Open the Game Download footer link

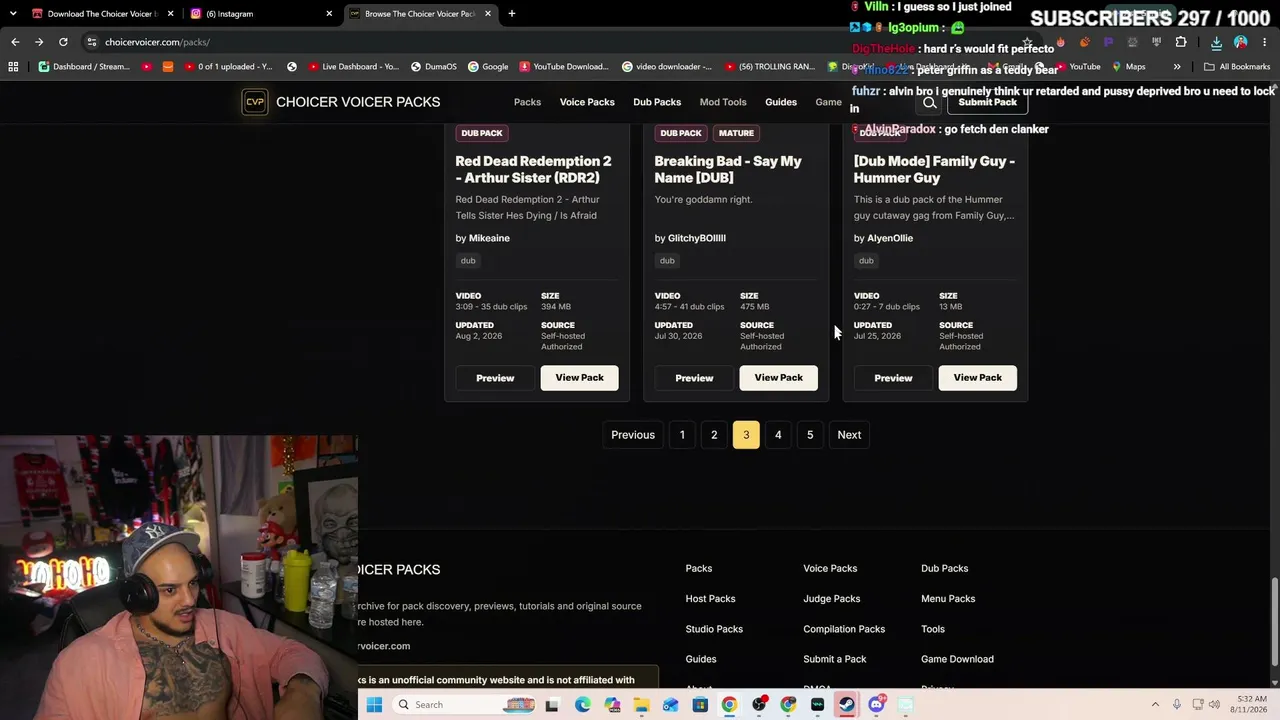pos(957,659)
